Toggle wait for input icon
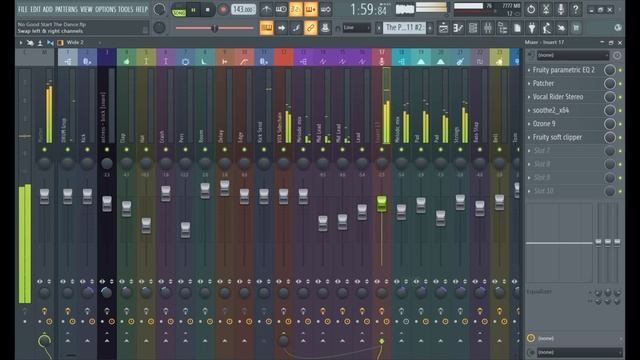The image size is (640, 360). click(281, 9)
